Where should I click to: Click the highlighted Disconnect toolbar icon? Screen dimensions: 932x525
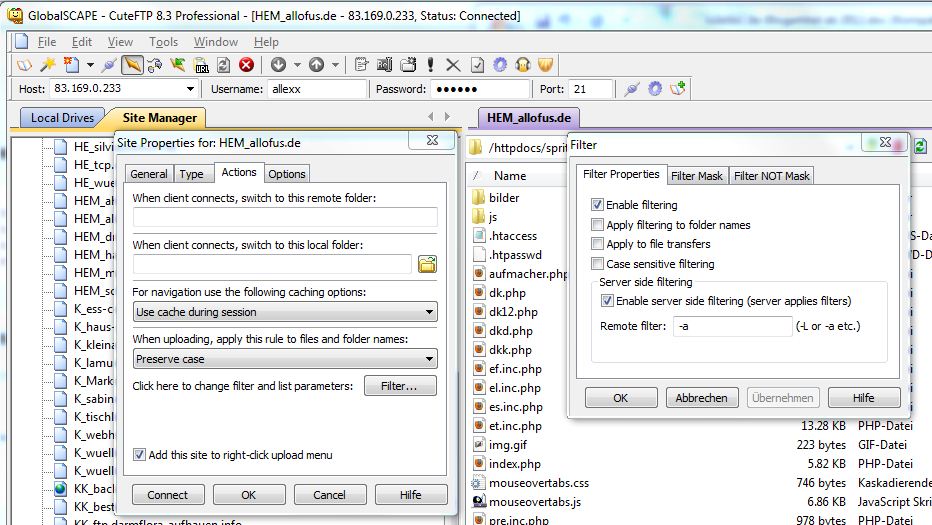coord(132,65)
